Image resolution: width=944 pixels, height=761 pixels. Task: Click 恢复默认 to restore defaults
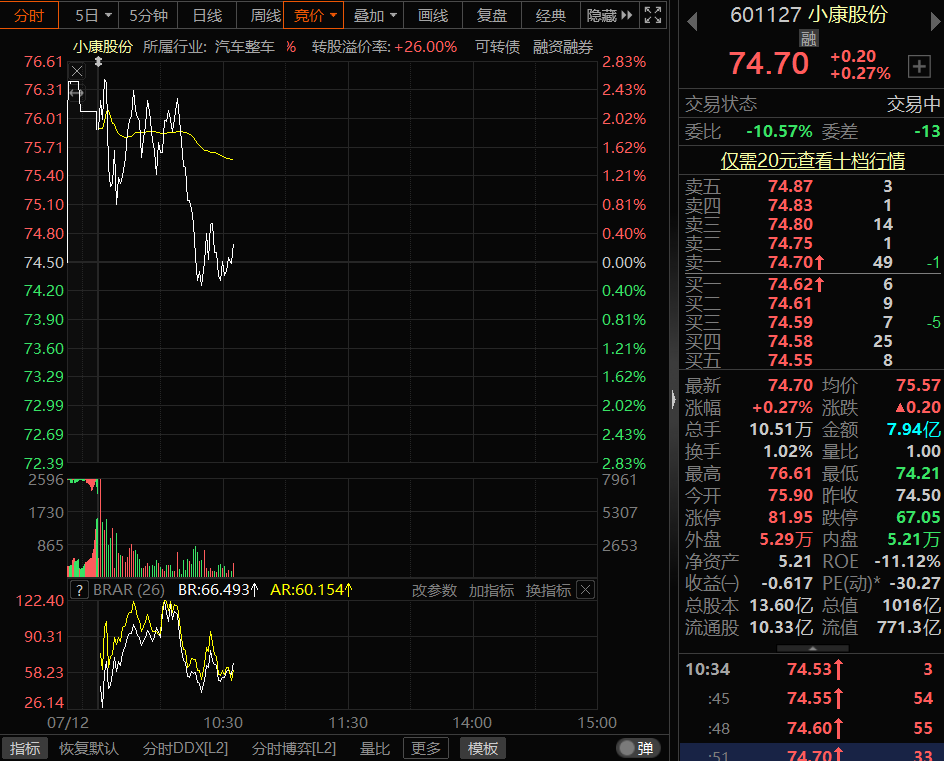point(88,748)
